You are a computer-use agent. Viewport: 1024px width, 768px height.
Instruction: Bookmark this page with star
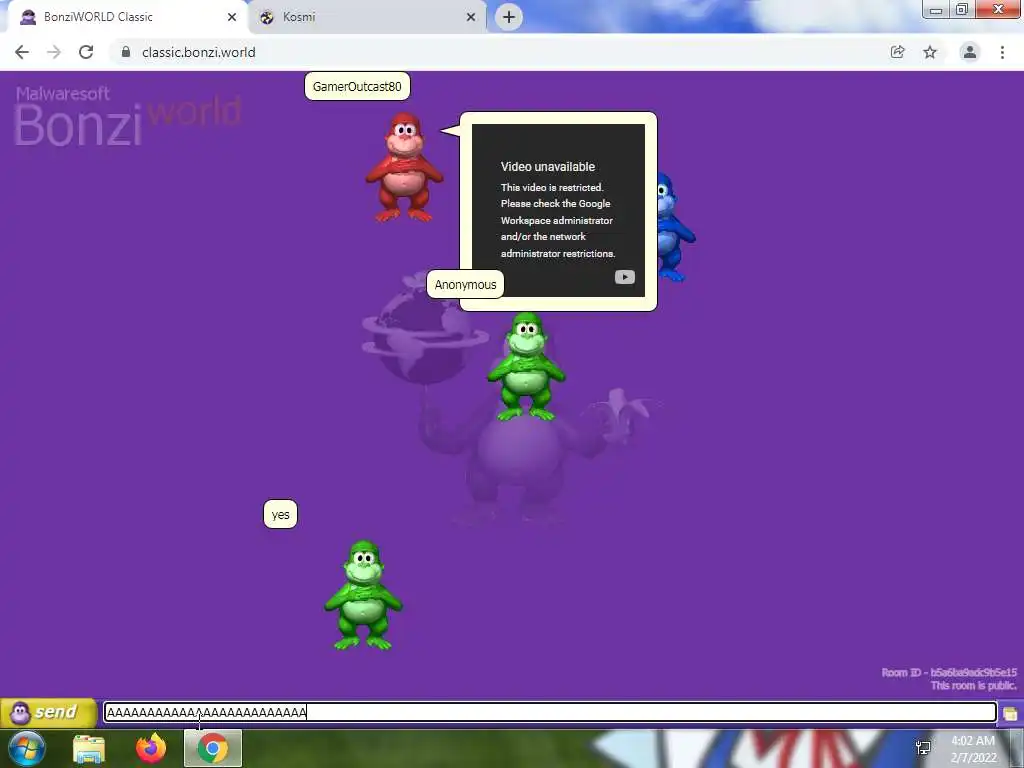[930, 52]
